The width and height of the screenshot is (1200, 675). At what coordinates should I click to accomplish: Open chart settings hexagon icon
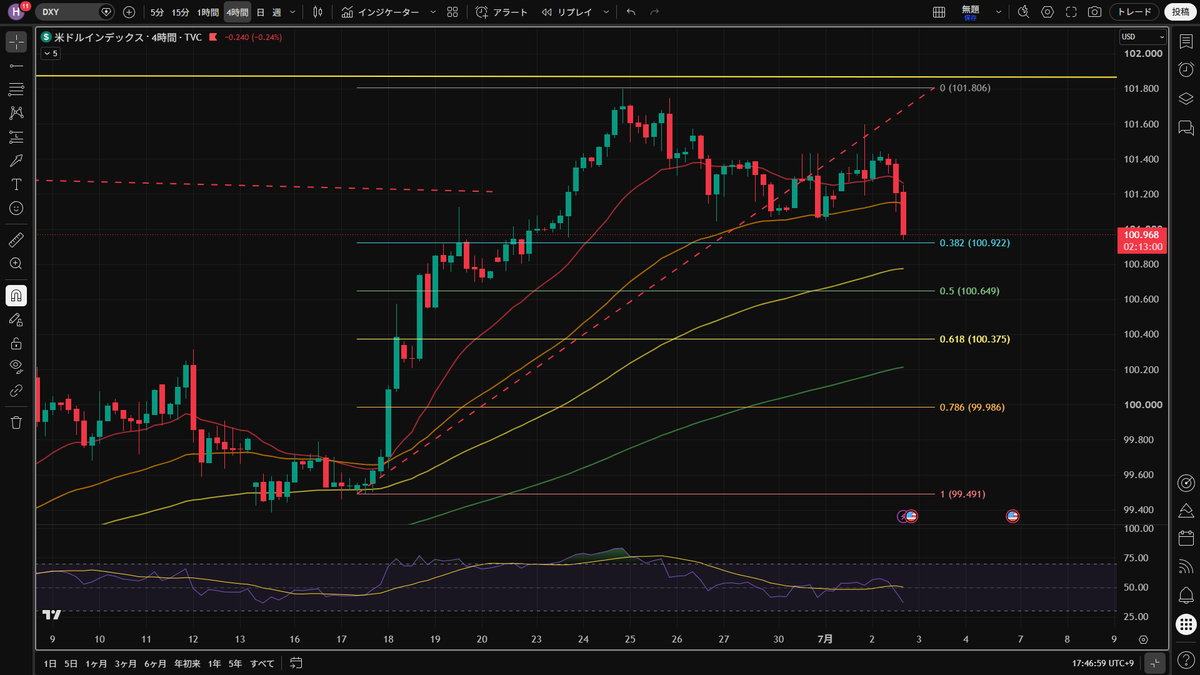tap(1047, 12)
